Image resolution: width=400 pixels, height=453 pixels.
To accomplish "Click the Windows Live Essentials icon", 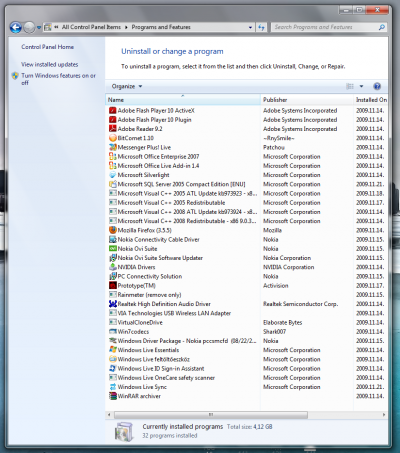I will [x=113, y=350].
